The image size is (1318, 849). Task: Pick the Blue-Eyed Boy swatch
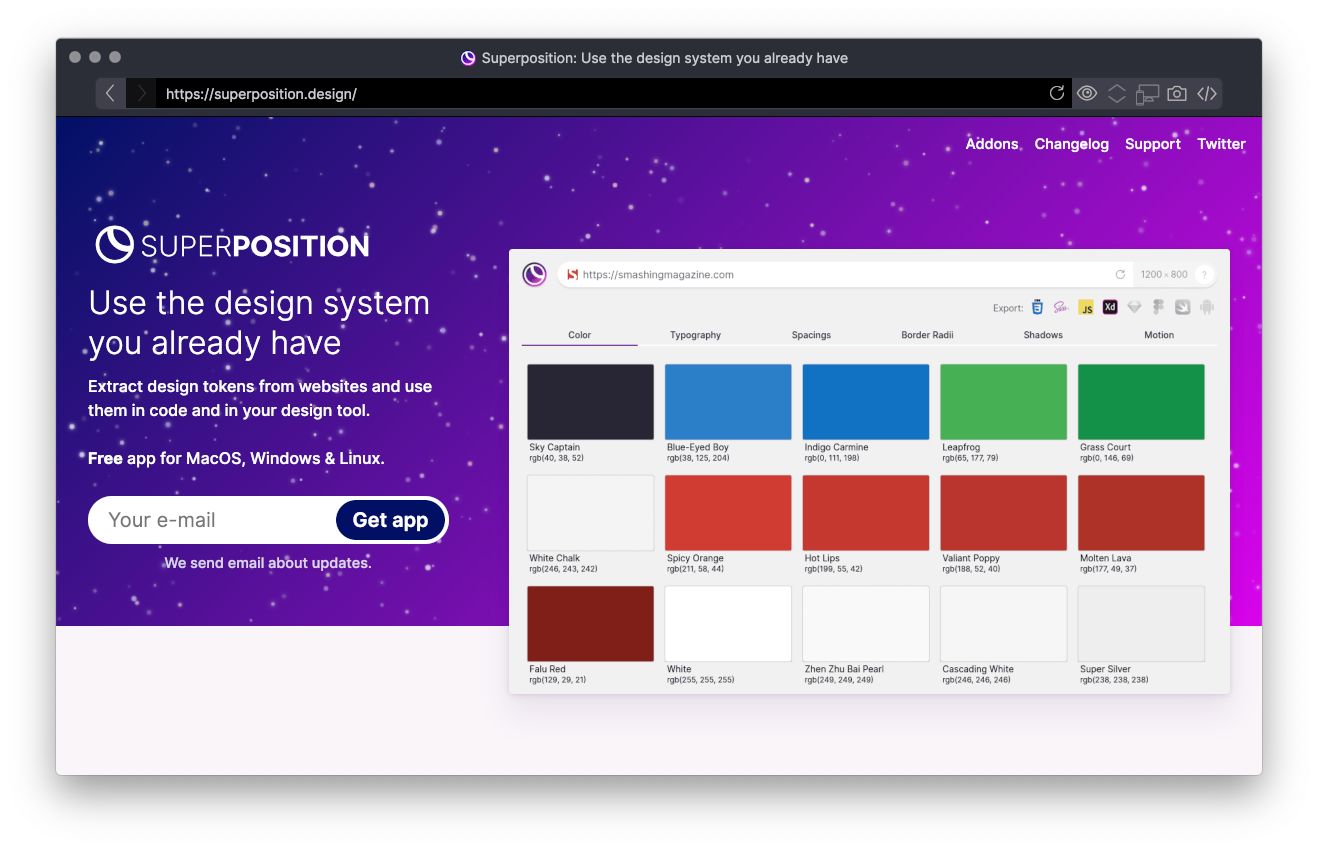(728, 402)
